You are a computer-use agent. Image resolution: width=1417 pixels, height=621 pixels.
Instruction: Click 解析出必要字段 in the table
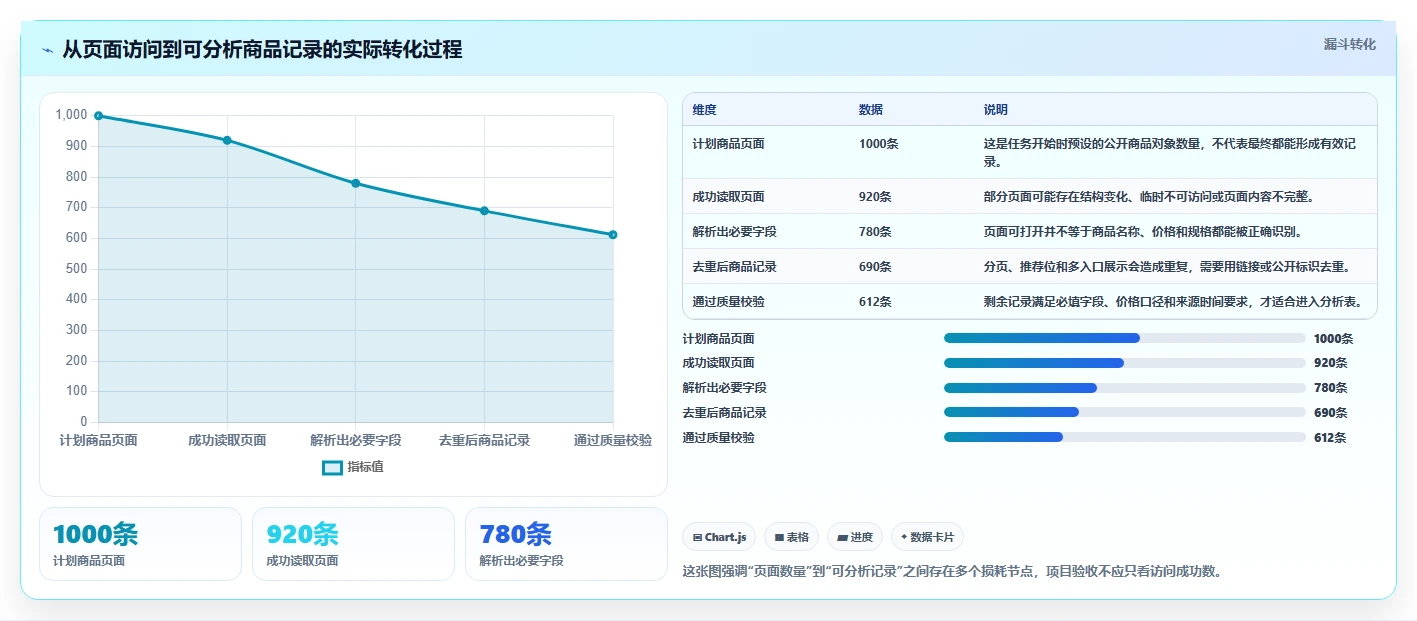pos(734,232)
